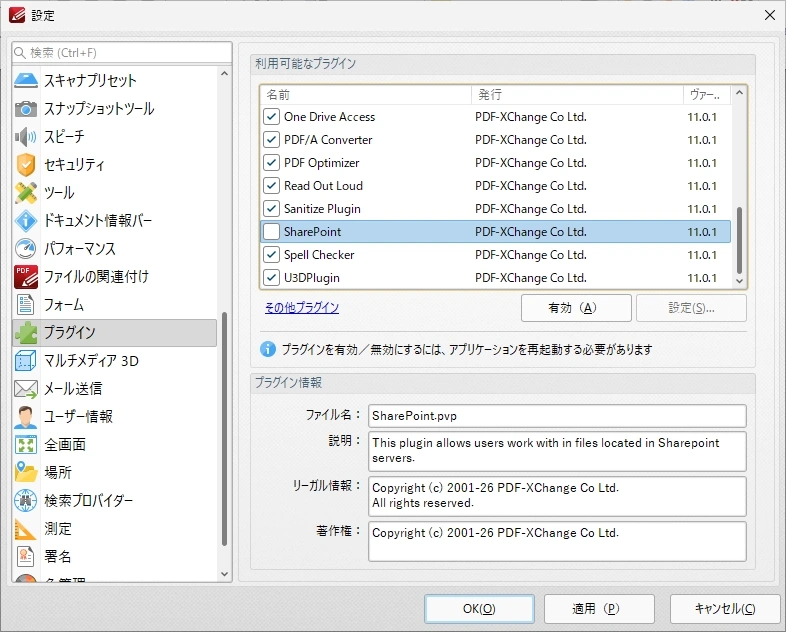Screen dimensions: 786x632
Task: Click the plugins puzzle piece icon
Action: tap(26, 333)
